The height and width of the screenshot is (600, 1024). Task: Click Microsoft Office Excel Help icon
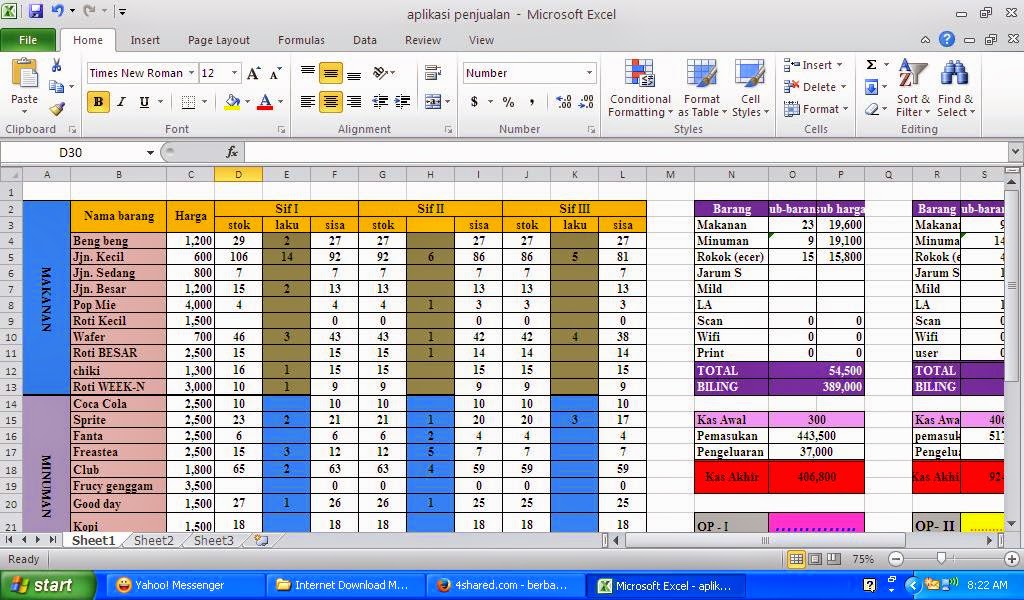tap(946, 39)
